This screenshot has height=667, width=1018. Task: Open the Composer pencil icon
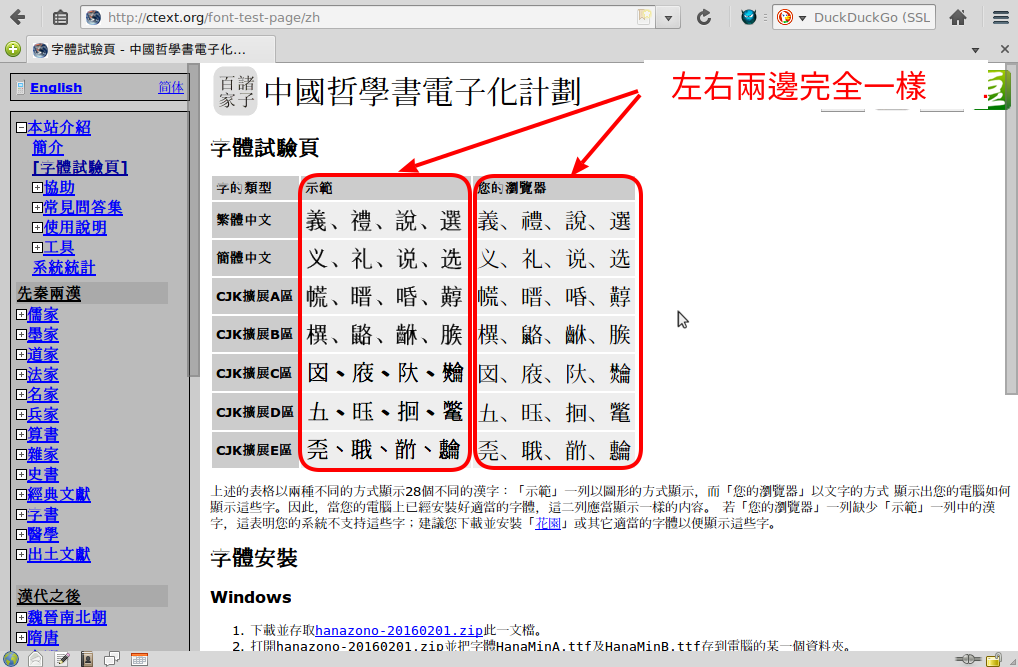62,659
